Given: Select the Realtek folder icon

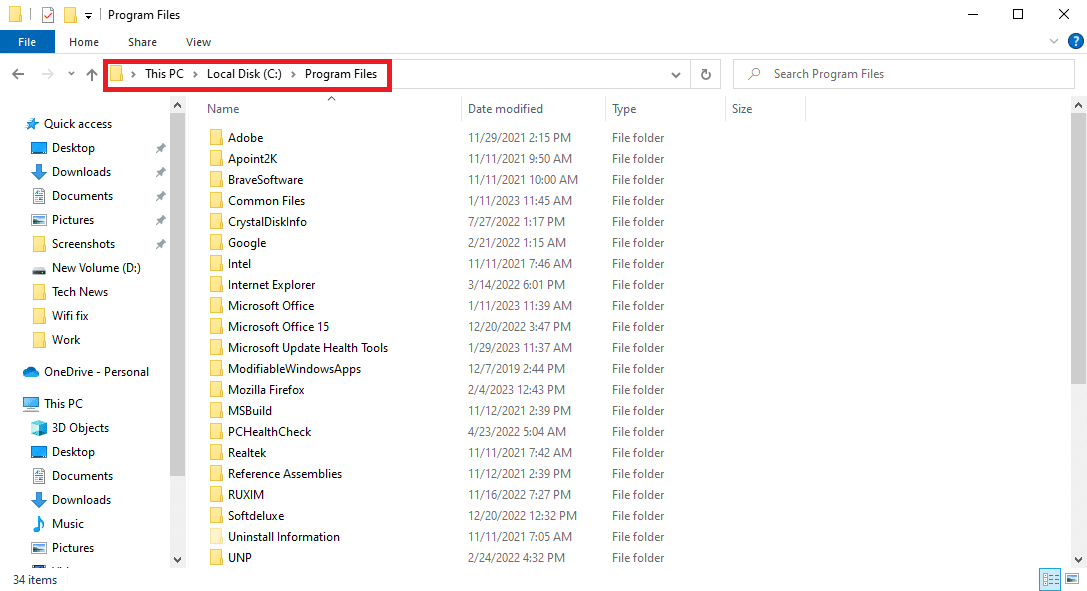Looking at the screenshot, I should tap(216, 453).
